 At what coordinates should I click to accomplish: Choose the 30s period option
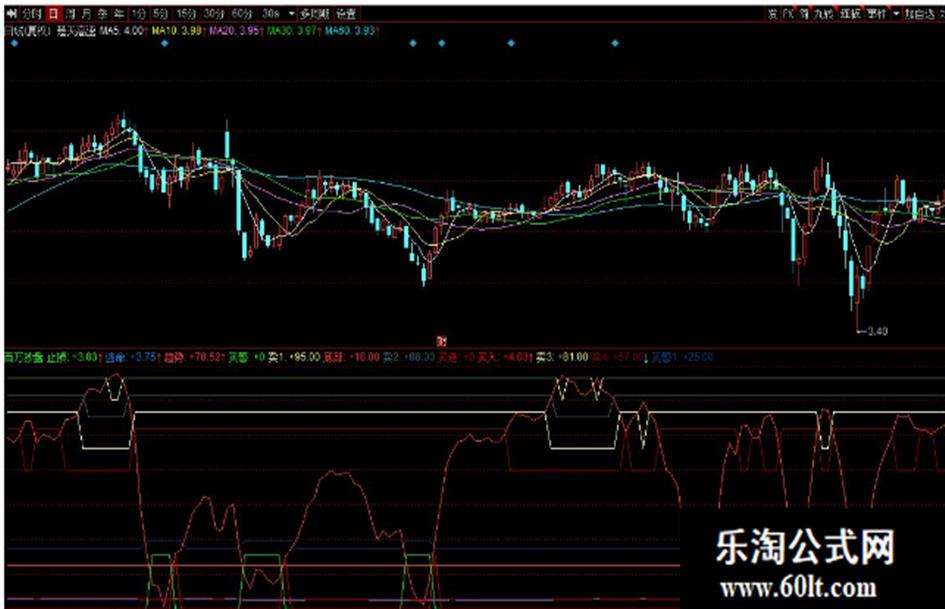pos(271,13)
